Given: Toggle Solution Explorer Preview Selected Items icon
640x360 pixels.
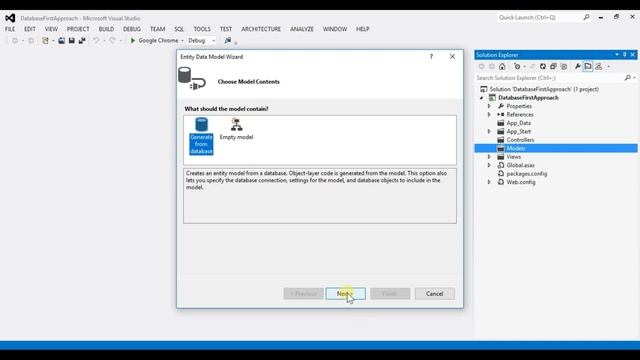Looking at the screenshot, I should pyautogui.click(x=588, y=67).
